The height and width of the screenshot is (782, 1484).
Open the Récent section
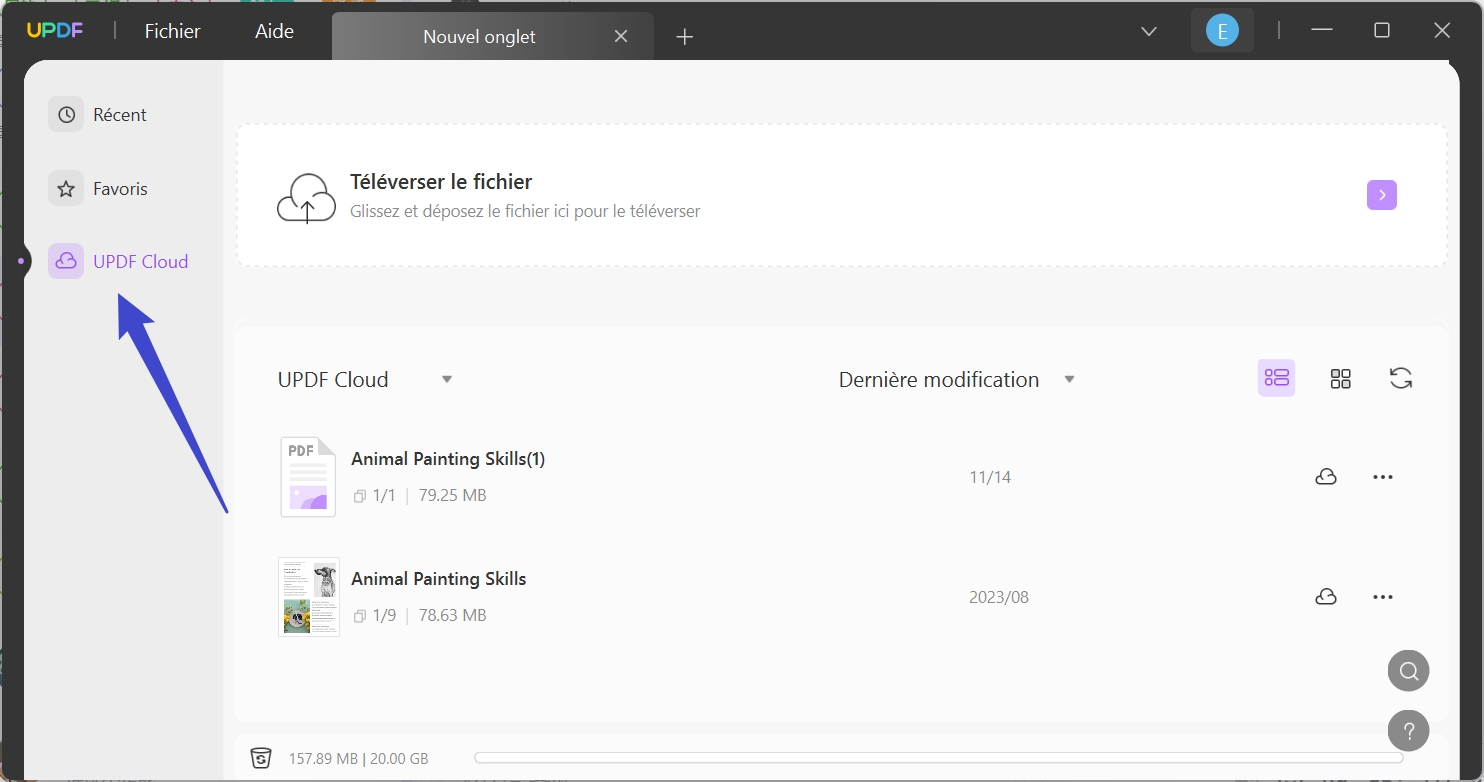[99, 115]
